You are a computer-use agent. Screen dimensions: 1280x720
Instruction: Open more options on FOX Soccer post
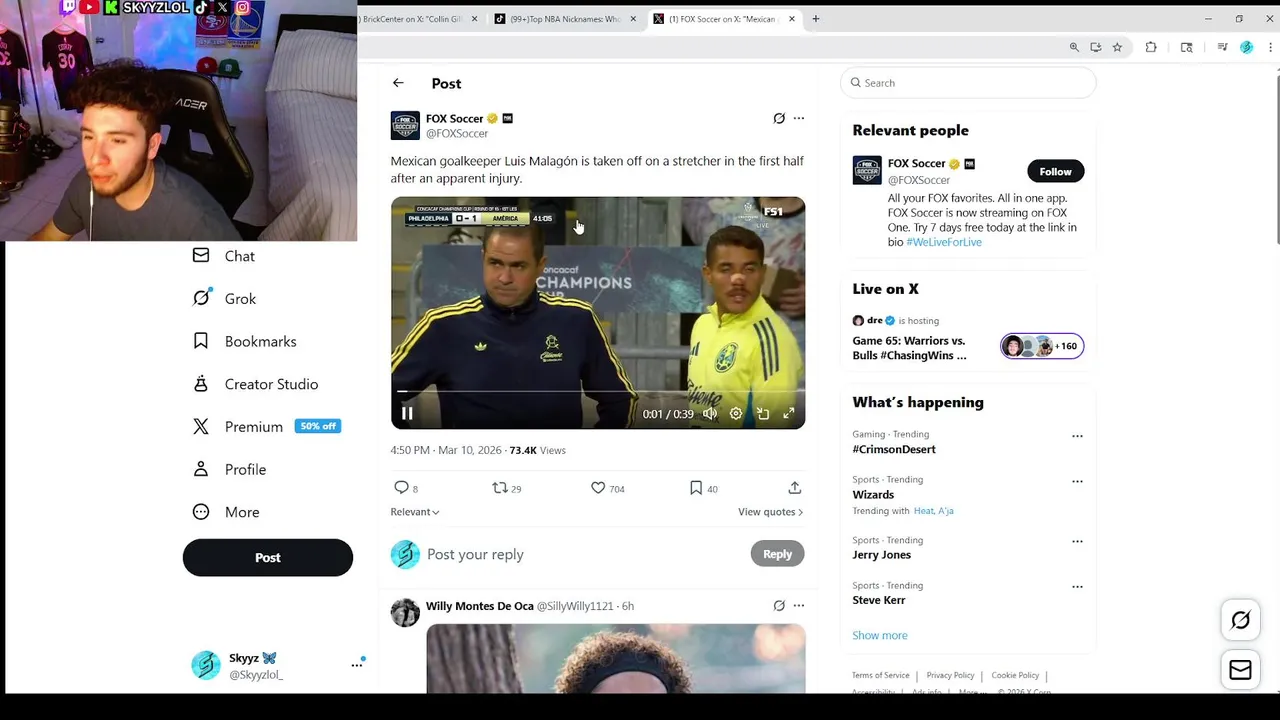[799, 118]
